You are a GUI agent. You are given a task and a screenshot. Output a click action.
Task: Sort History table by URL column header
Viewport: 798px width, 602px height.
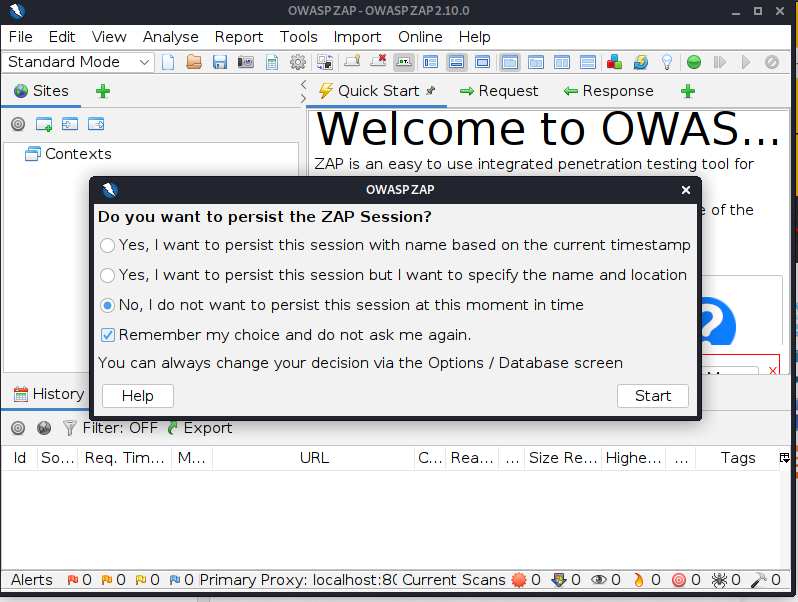point(314,457)
